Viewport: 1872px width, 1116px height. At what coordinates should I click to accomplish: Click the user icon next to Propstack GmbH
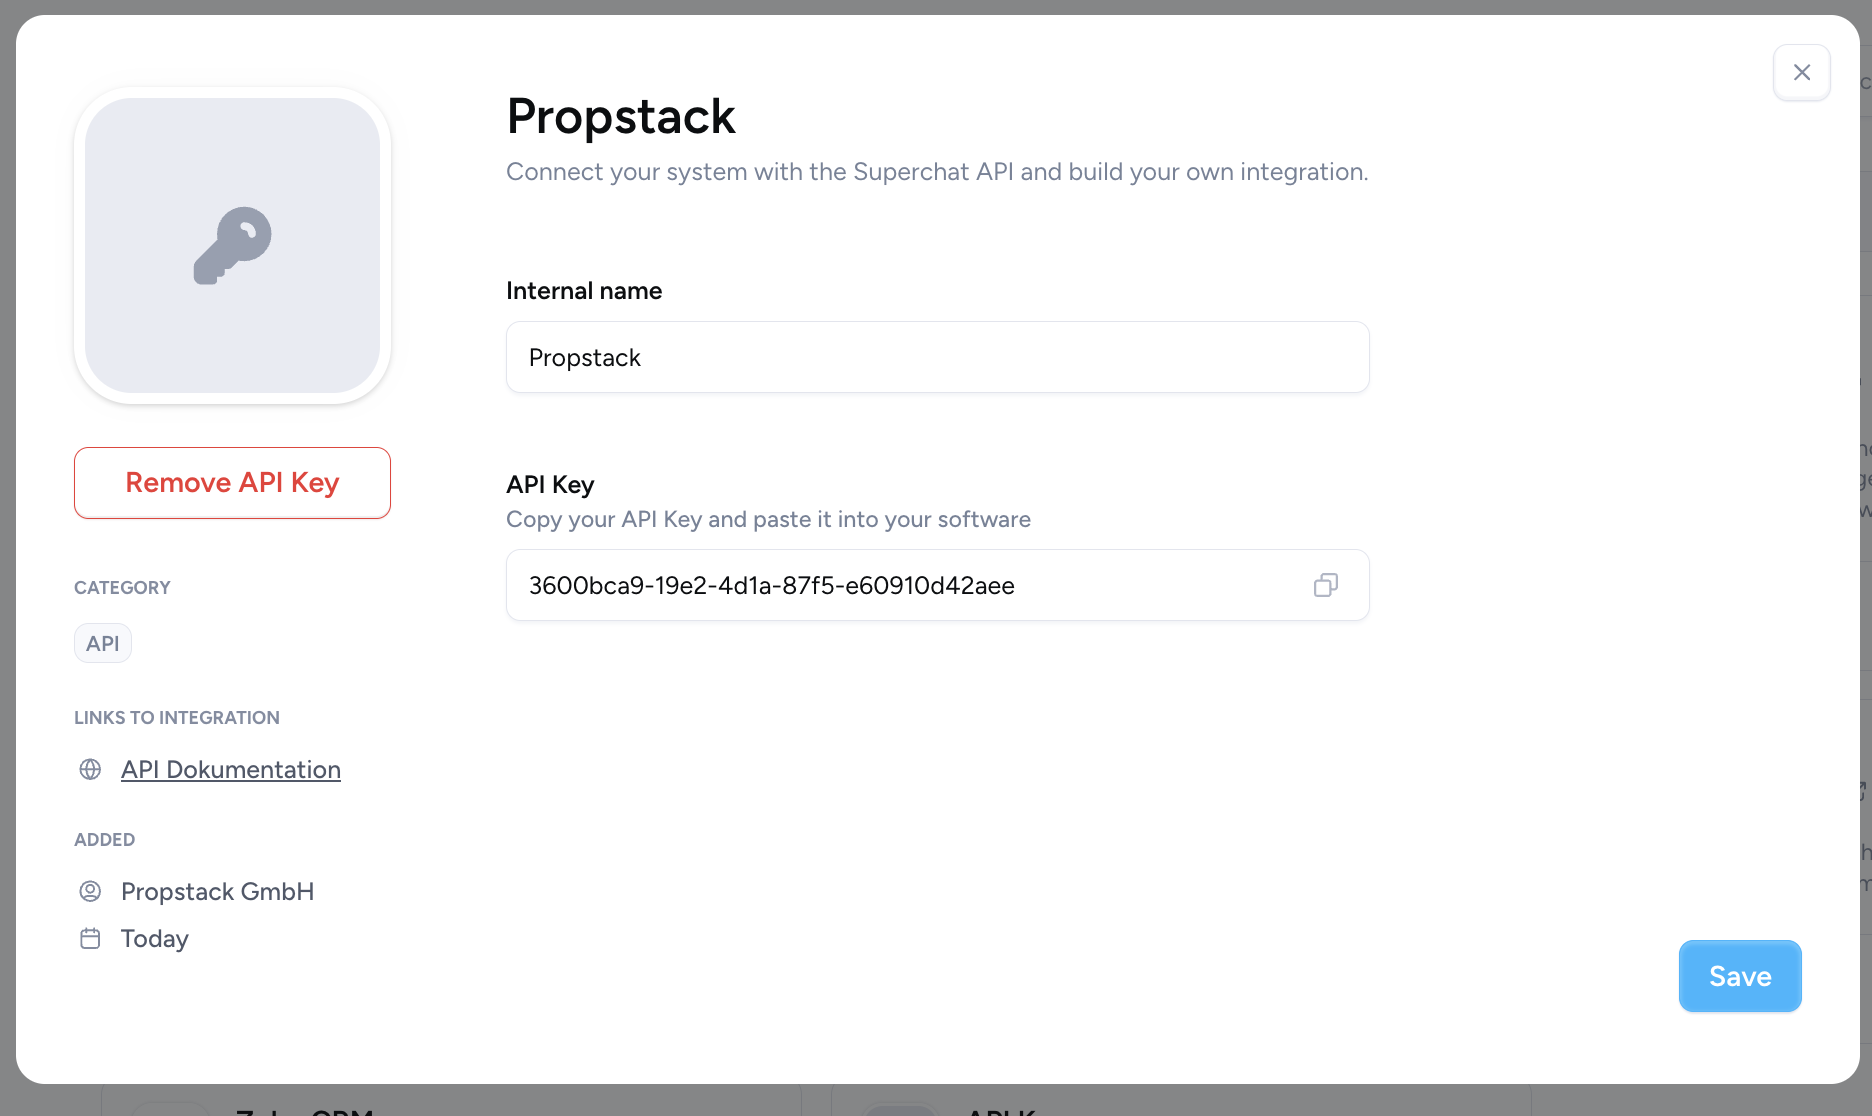(90, 891)
